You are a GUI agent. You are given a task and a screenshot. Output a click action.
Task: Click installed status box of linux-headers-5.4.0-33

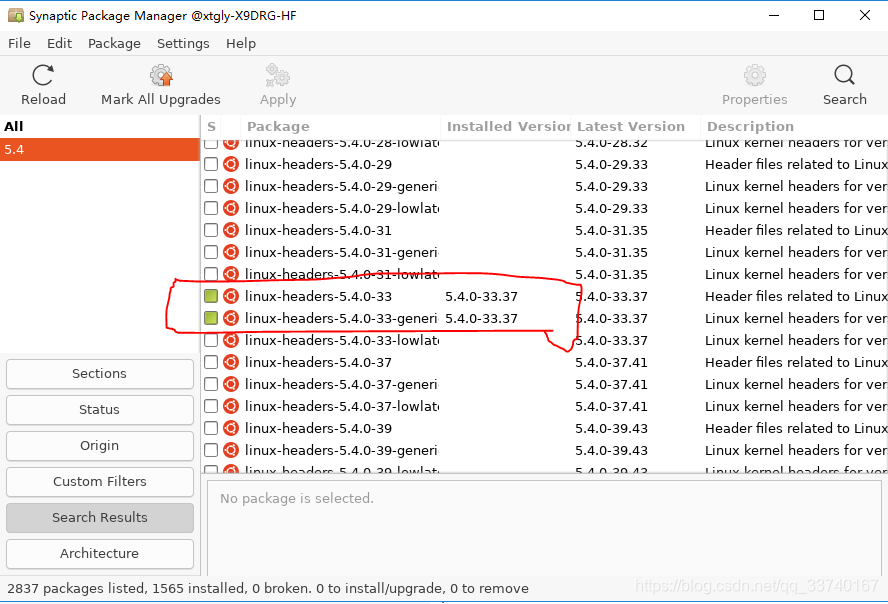coord(211,296)
